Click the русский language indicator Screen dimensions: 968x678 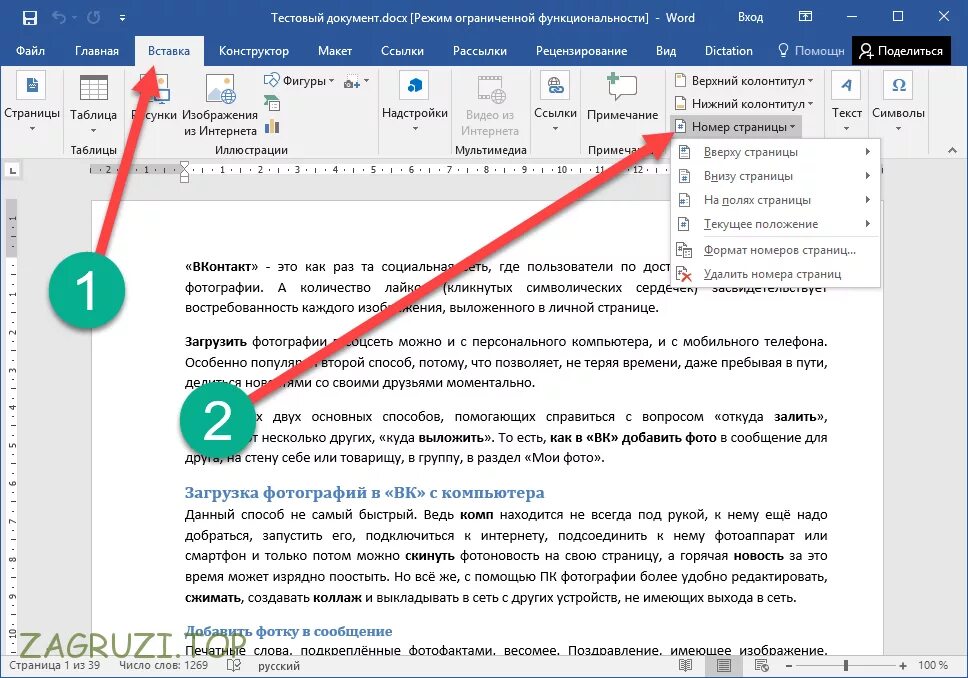[278, 666]
